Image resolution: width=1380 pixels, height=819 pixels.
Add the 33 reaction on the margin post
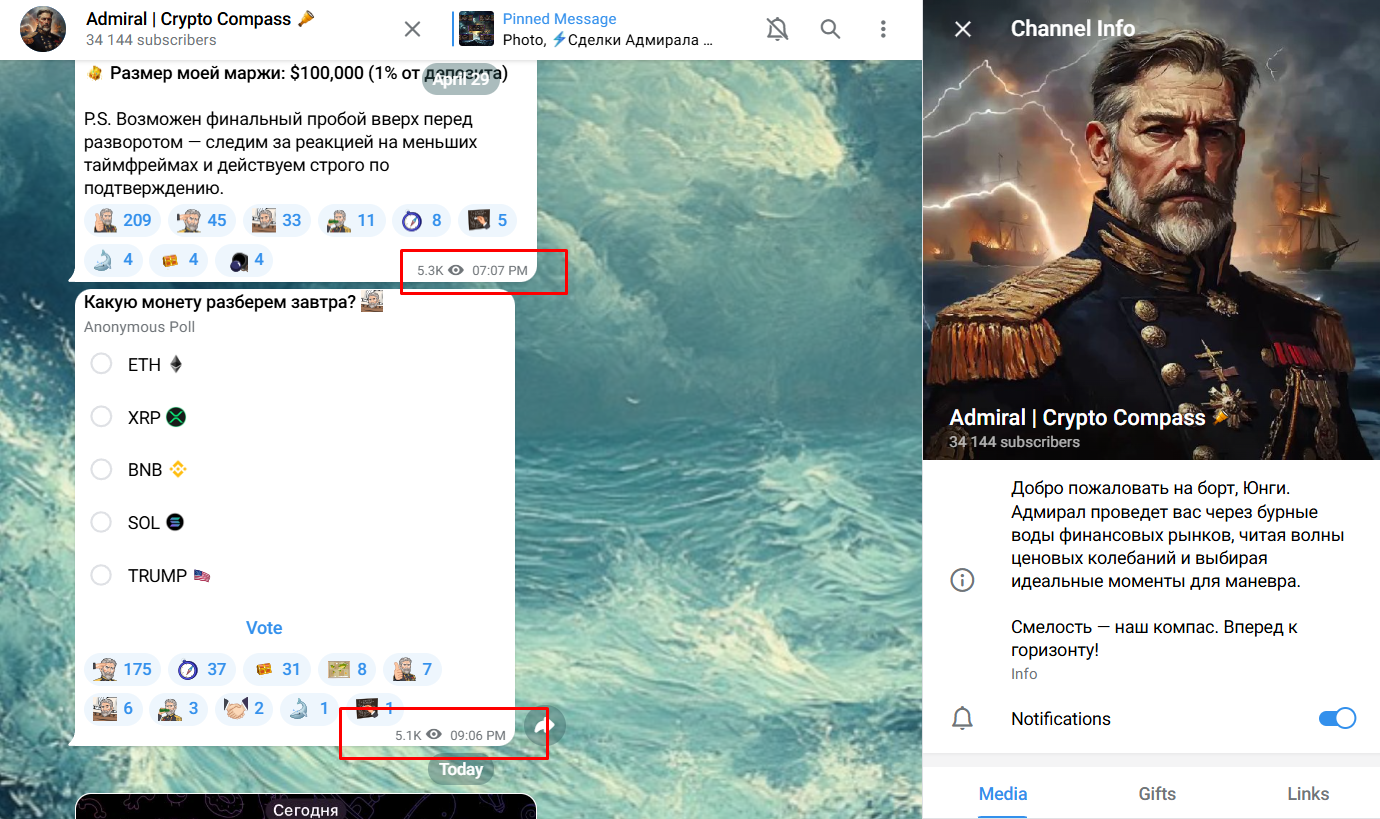[277, 220]
